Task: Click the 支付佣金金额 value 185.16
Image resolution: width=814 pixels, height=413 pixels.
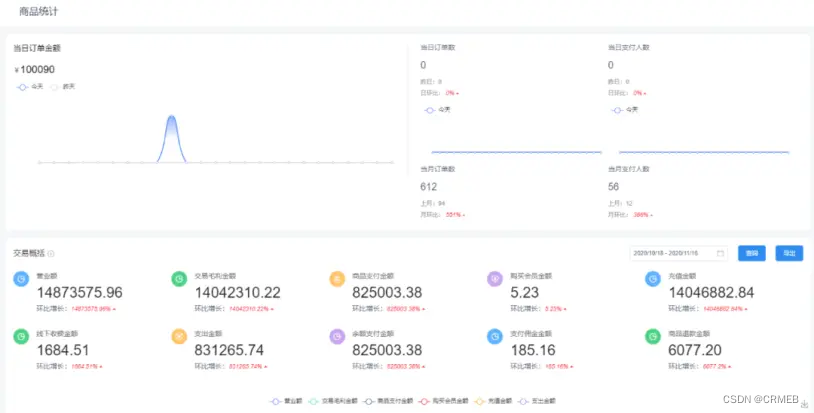Action: point(533,350)
